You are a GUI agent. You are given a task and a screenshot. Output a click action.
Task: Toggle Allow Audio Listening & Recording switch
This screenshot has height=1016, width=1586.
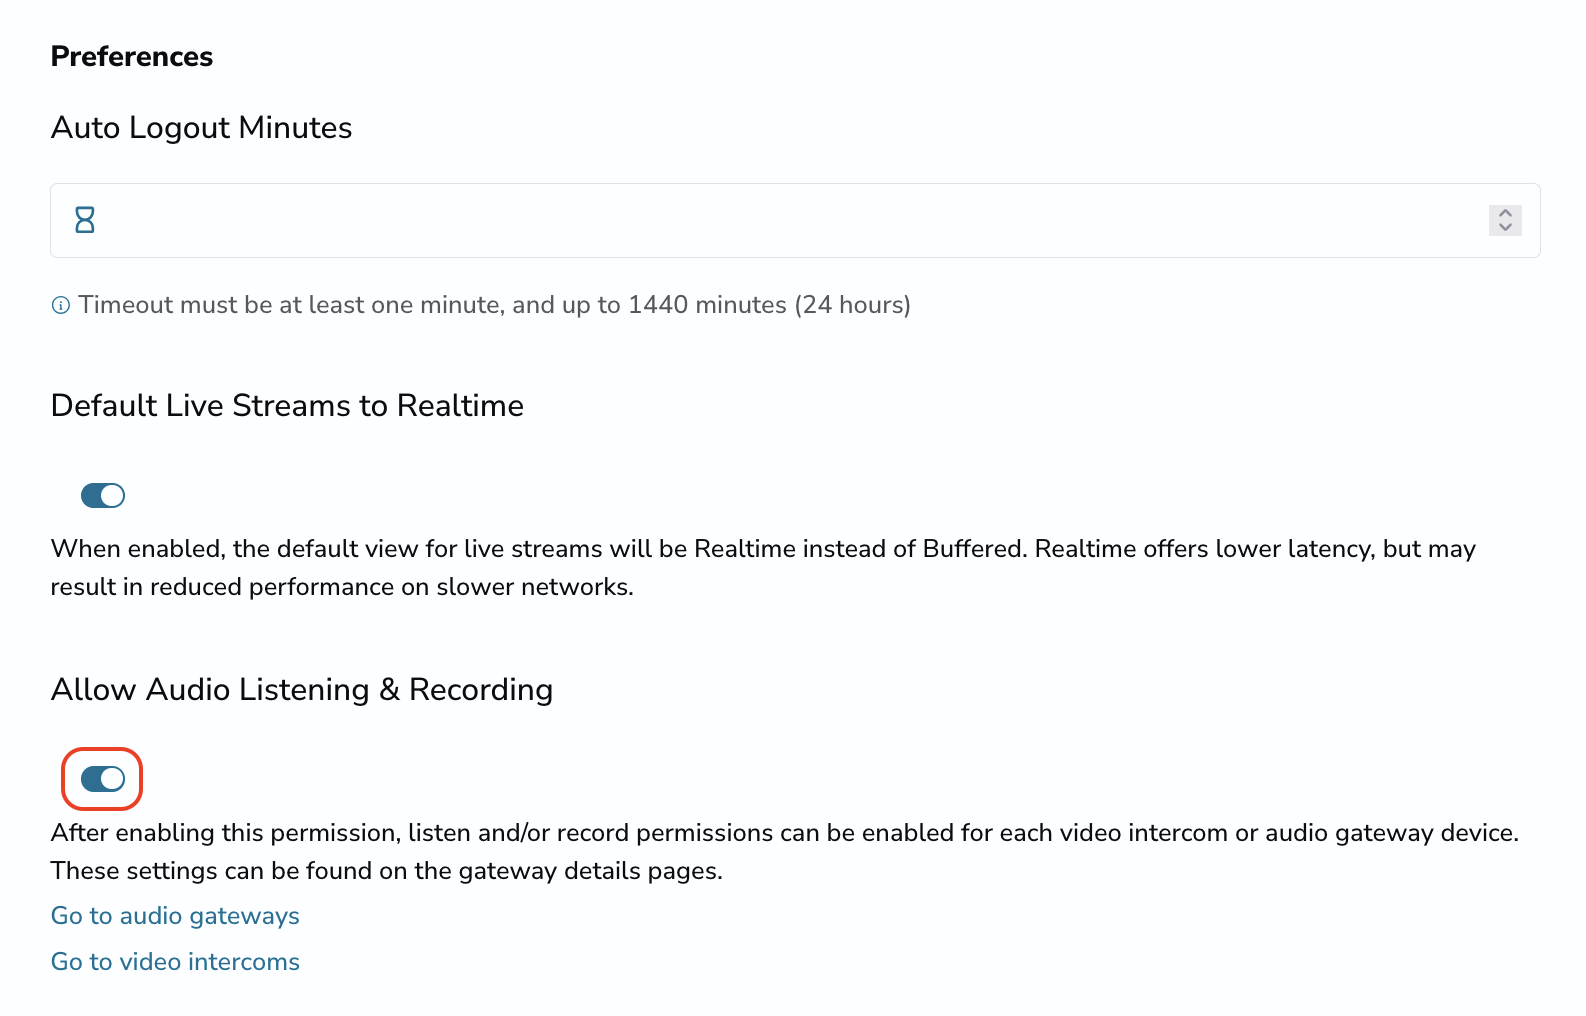(x=103, y=779)
